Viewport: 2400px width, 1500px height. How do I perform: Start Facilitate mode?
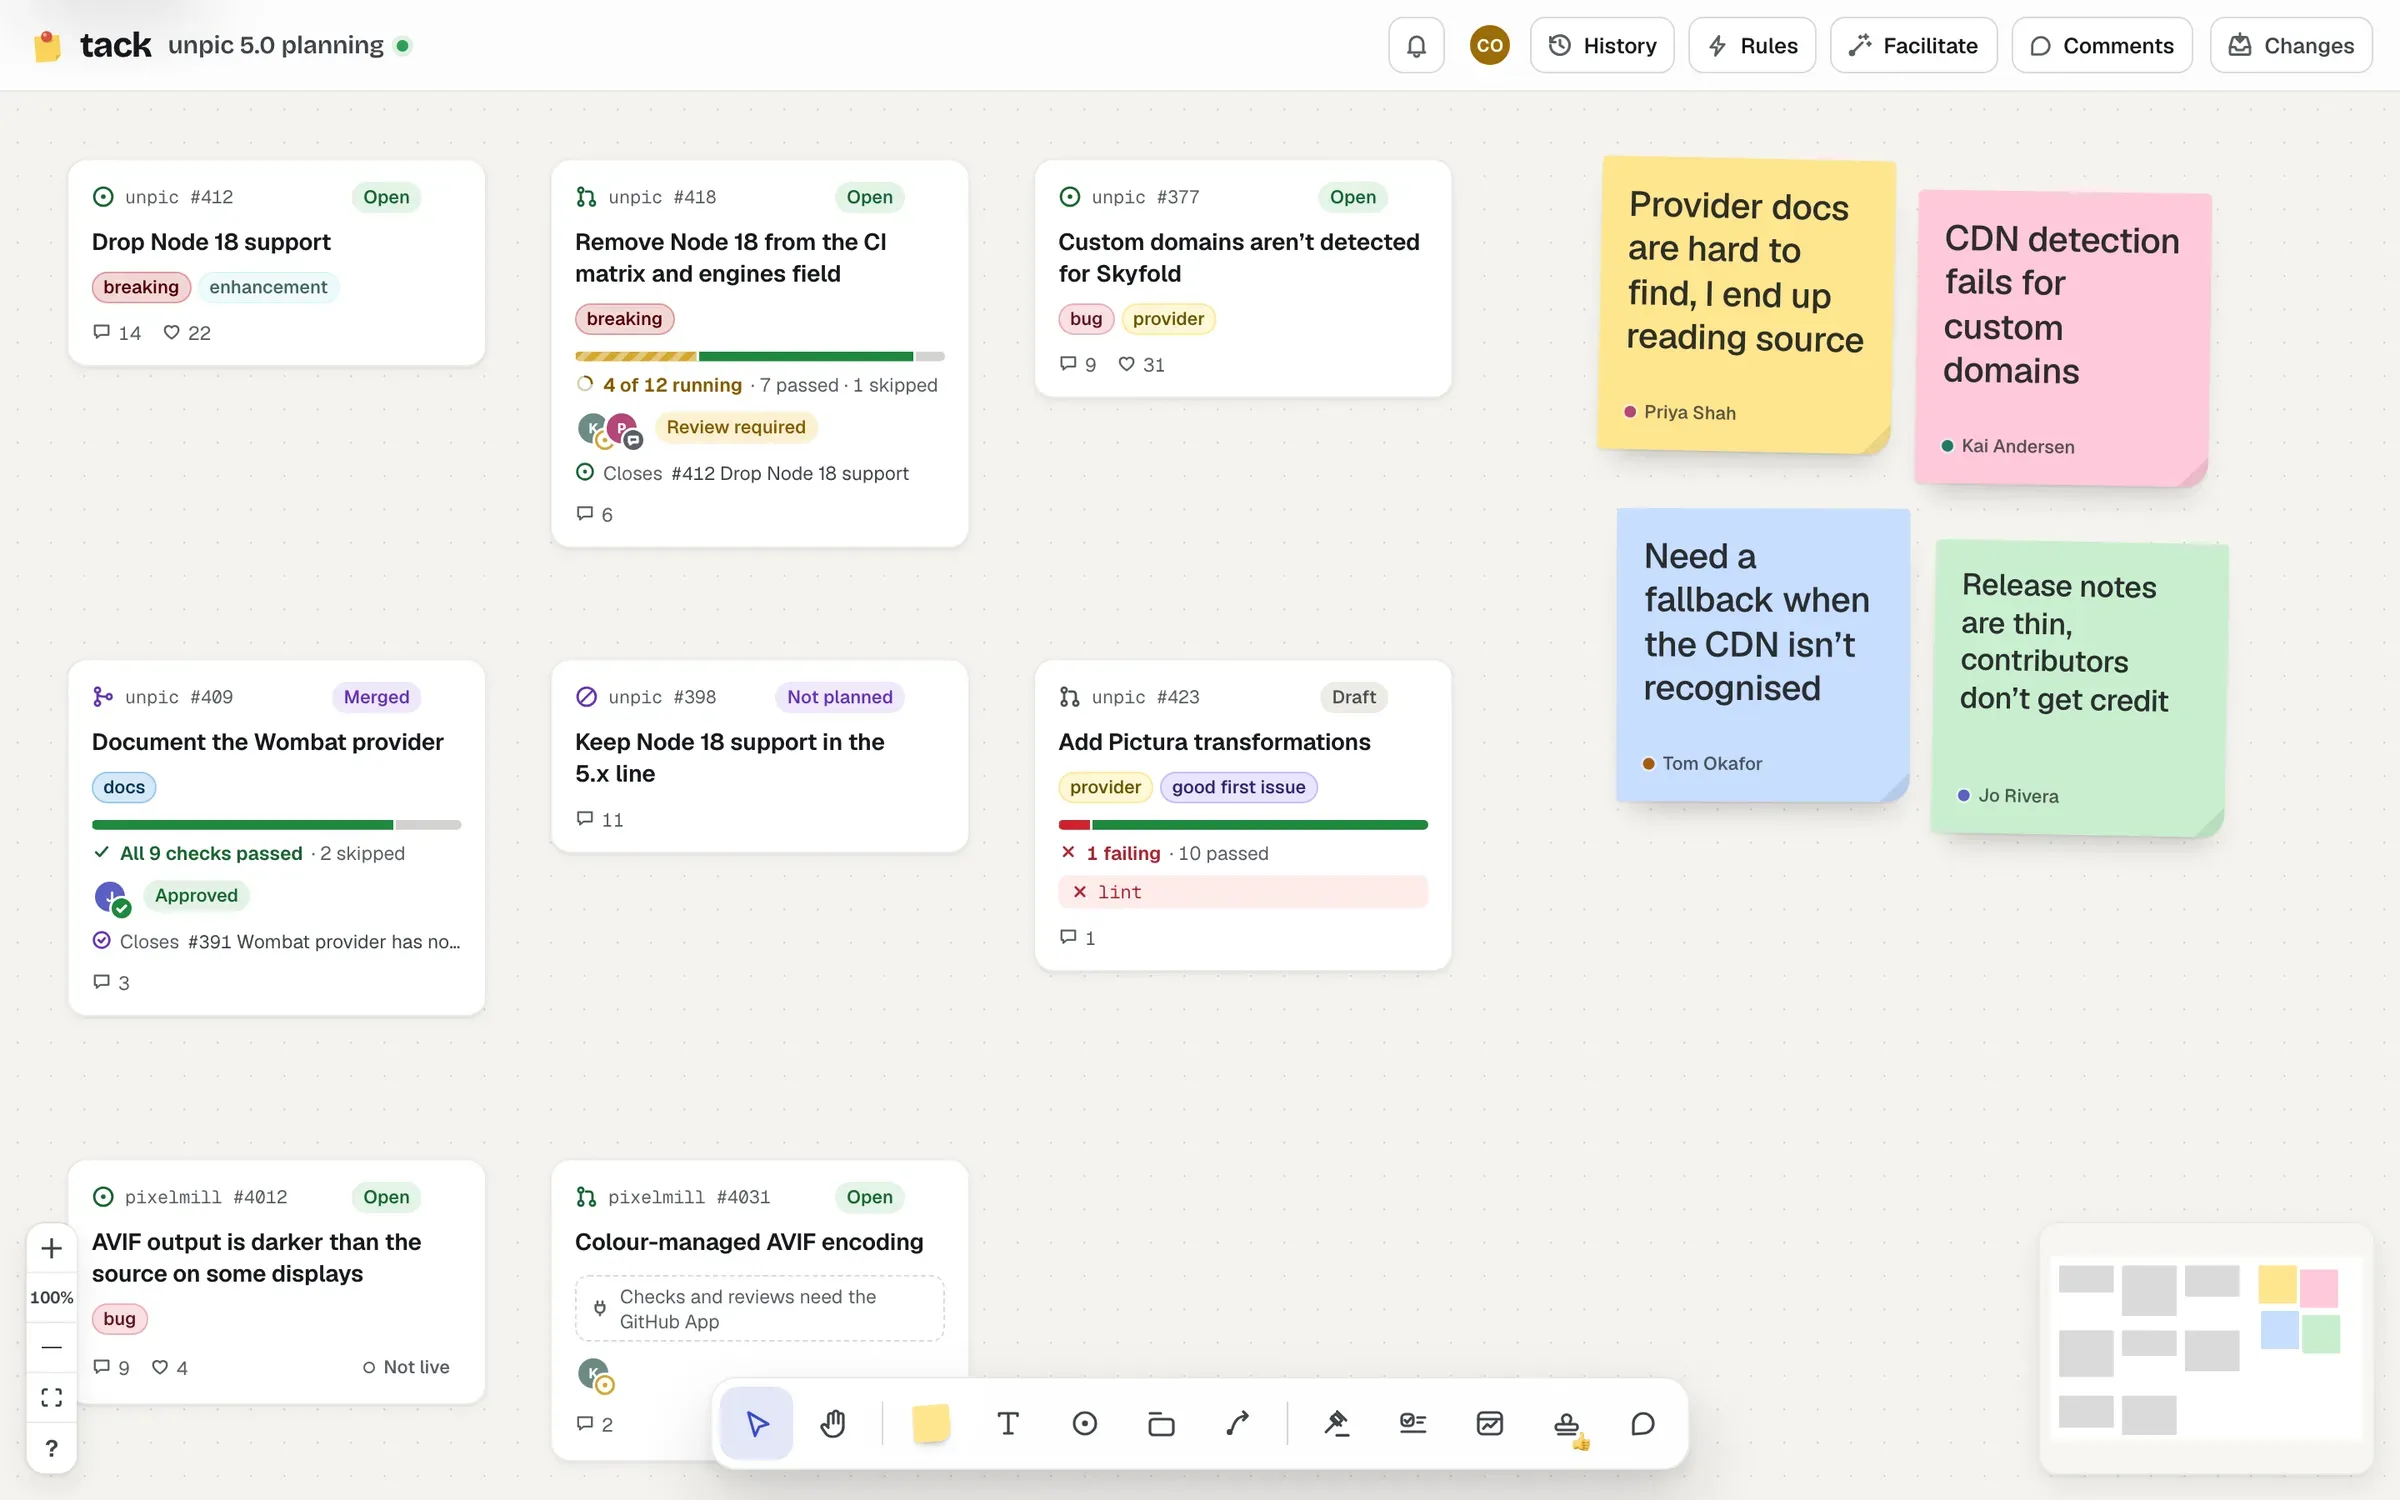(1913, 45)
